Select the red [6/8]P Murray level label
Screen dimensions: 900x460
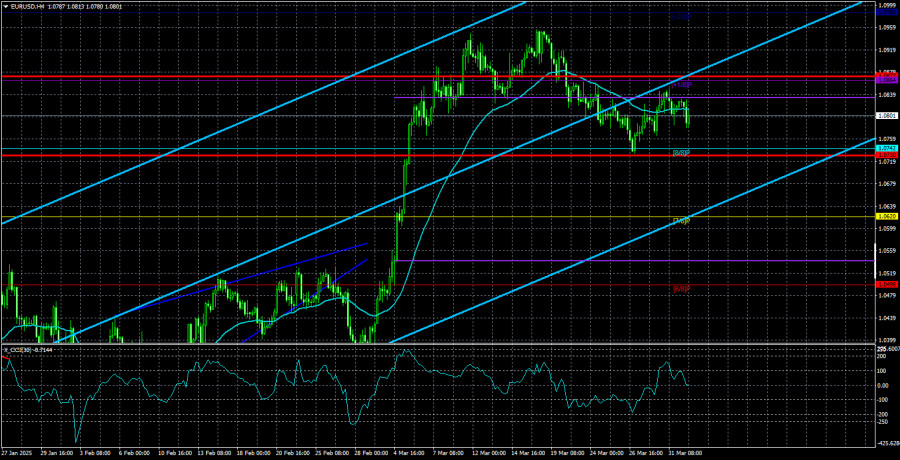coord(681,289)
